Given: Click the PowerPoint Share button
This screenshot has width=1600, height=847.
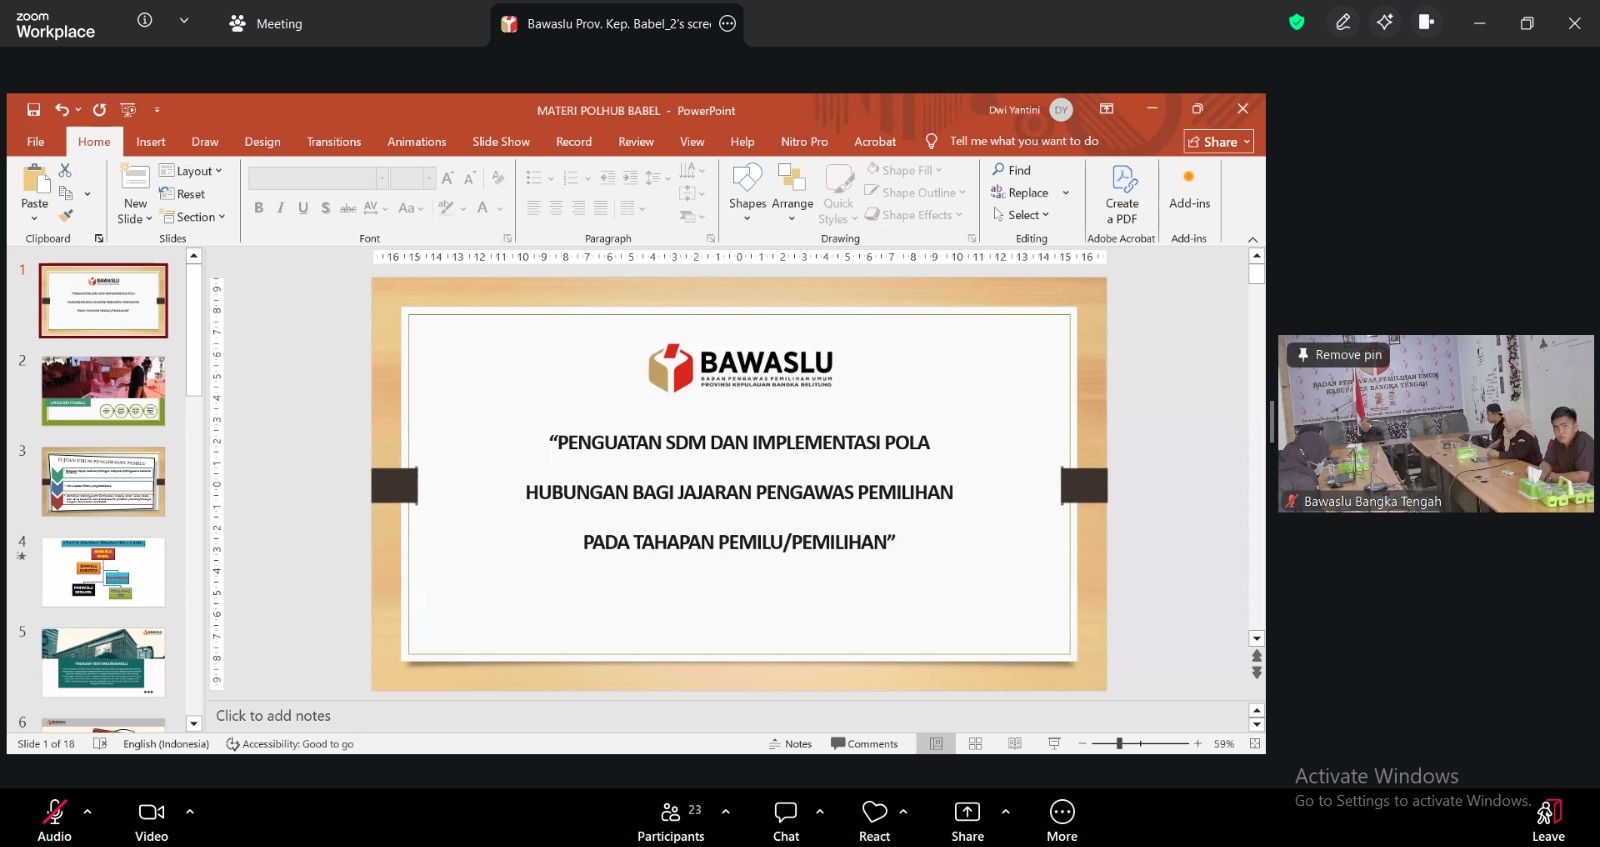Looking at the screenshot, I should [x=1218, y=142].
